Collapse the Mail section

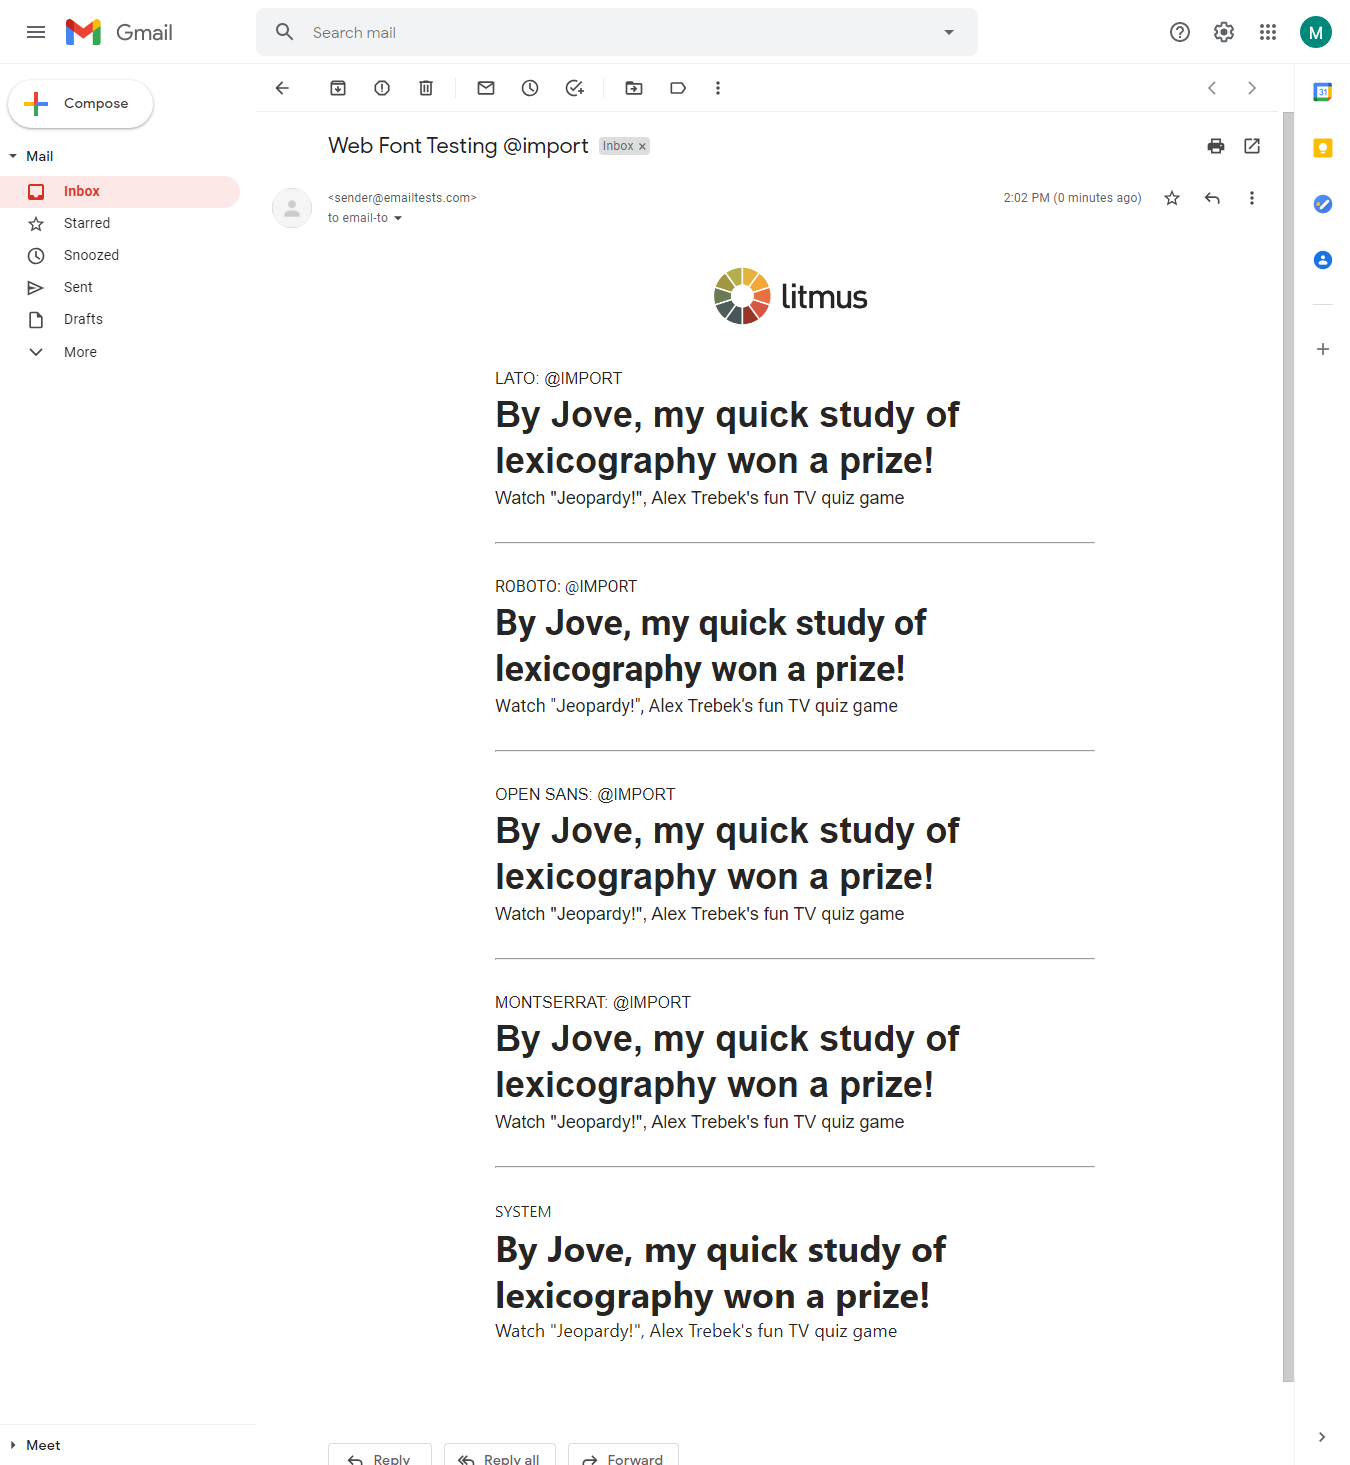pyautogui.click(x=13, y=156)
